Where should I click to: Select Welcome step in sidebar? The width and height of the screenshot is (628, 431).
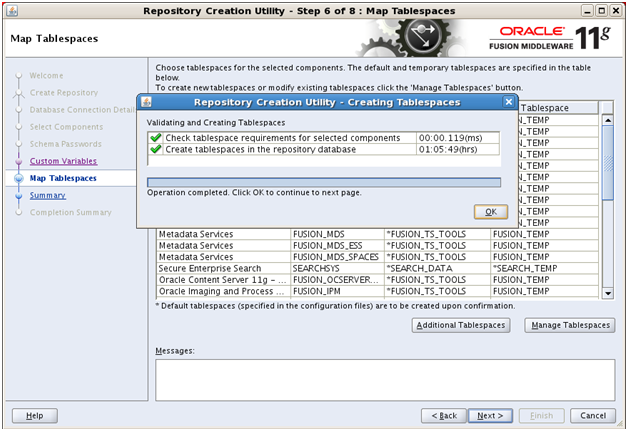point(46,76)
